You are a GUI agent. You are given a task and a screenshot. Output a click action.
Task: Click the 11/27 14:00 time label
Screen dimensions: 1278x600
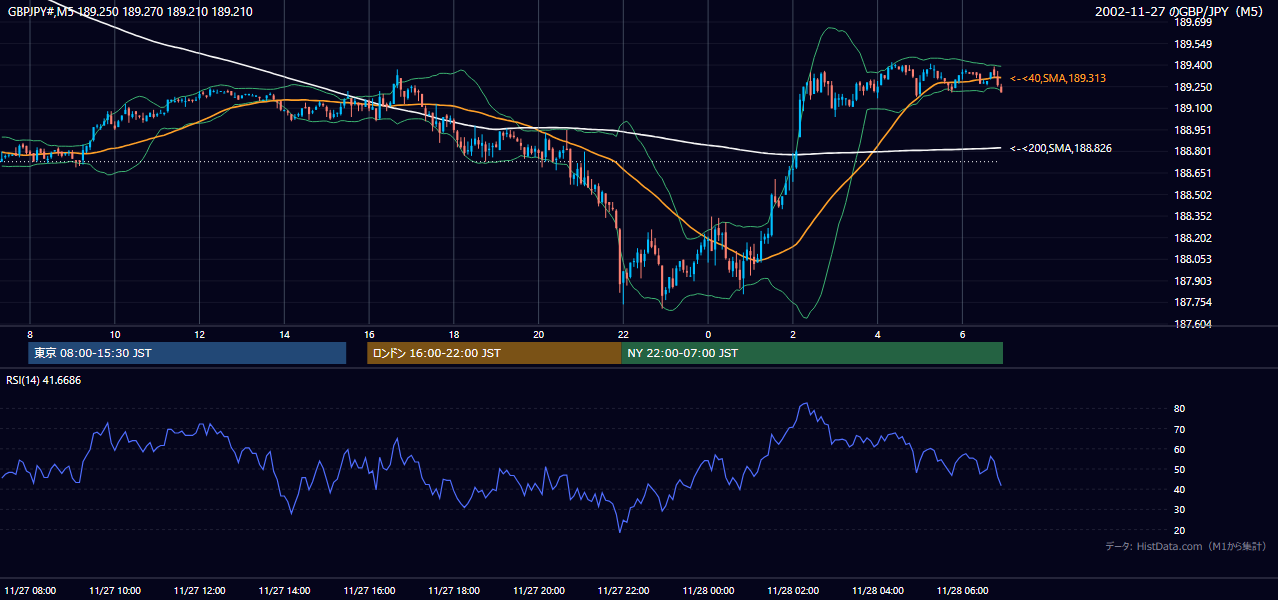[x=285, y=590]
